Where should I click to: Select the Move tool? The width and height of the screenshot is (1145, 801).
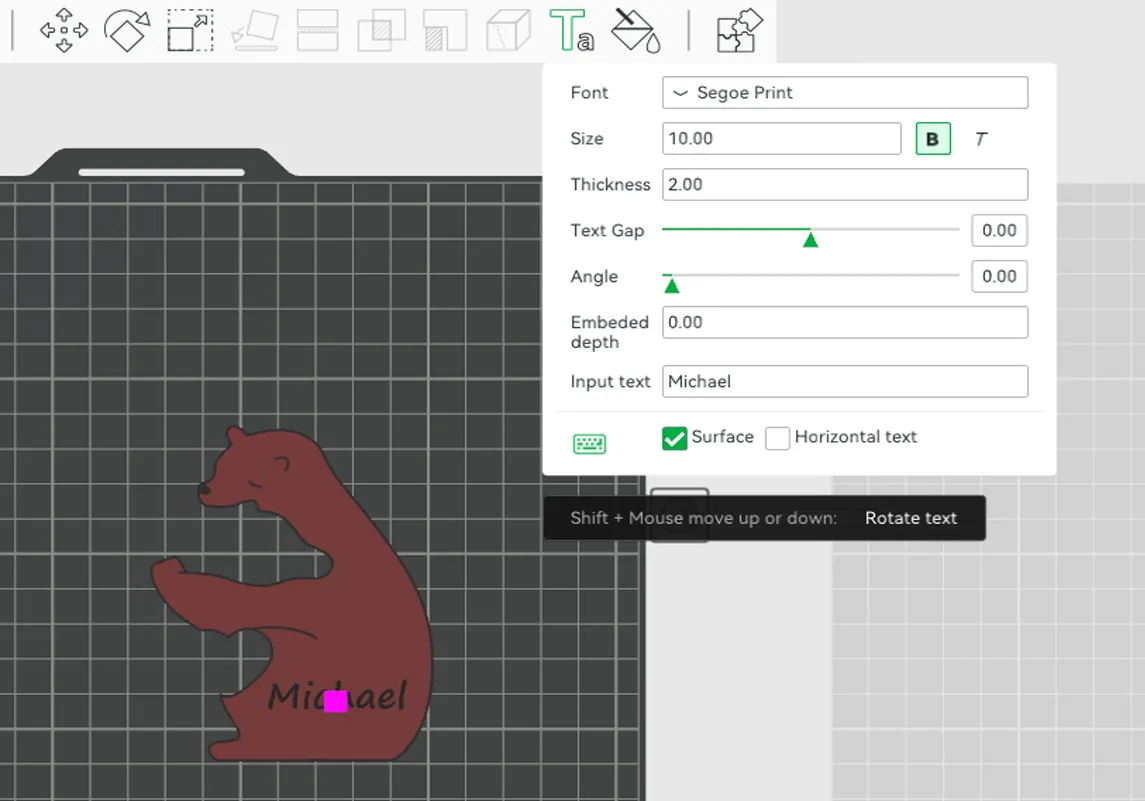pyautogui.click(x=64, y=30)
